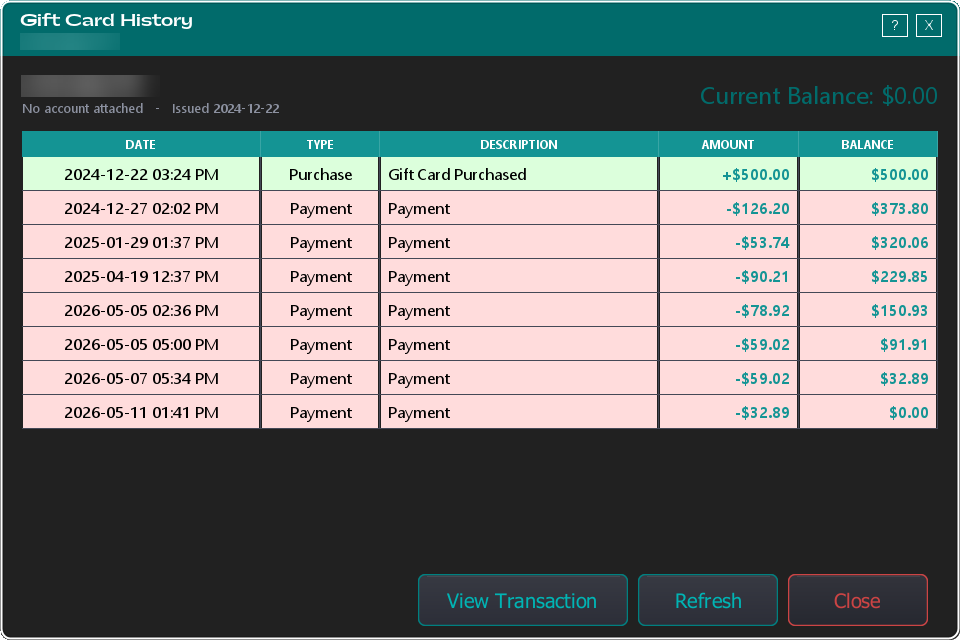This screenshot has width=960, height=640.
Task: Click the $32.89 balance cell
Action: (x=868, y=378)
